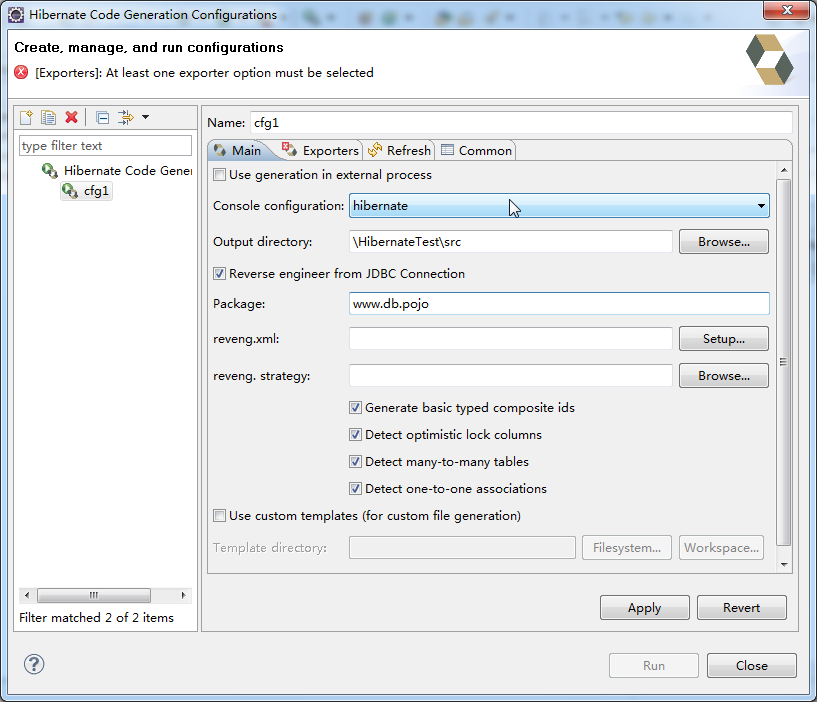Click Setup button for reveng.xml
Viewport: 817px width, 702px height.
click(x=724, y=339)
